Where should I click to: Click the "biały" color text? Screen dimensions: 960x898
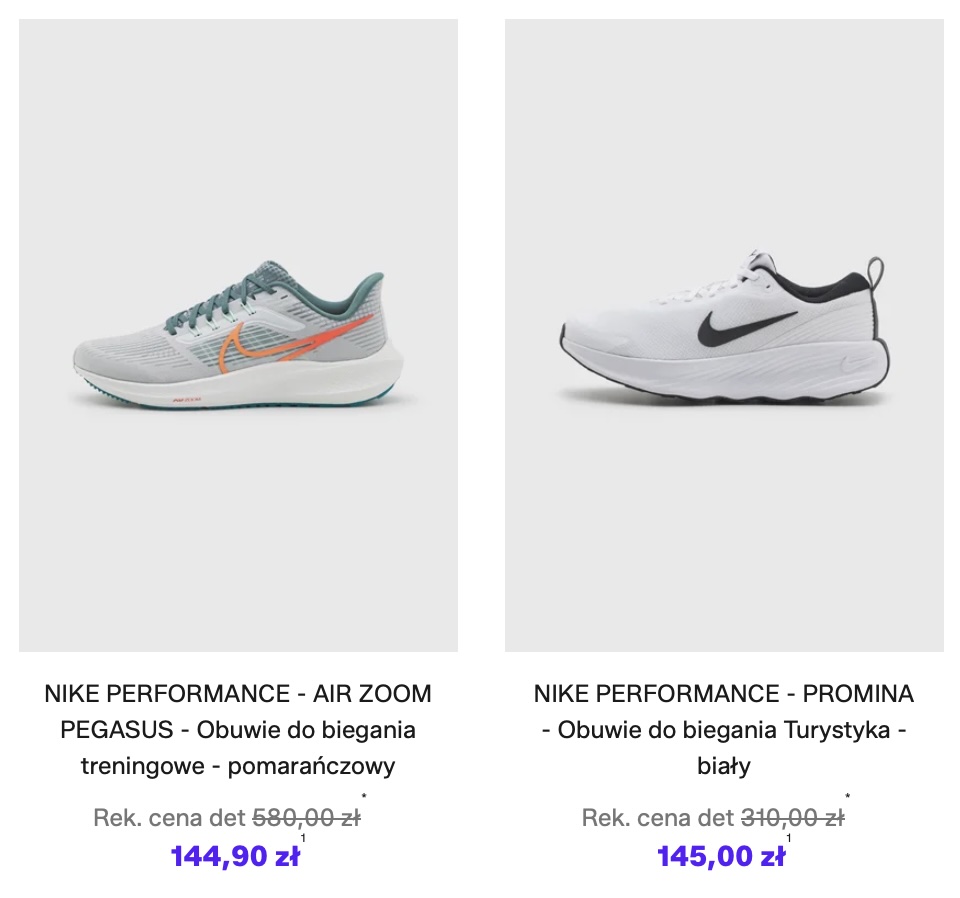click(x=723, y=767)
